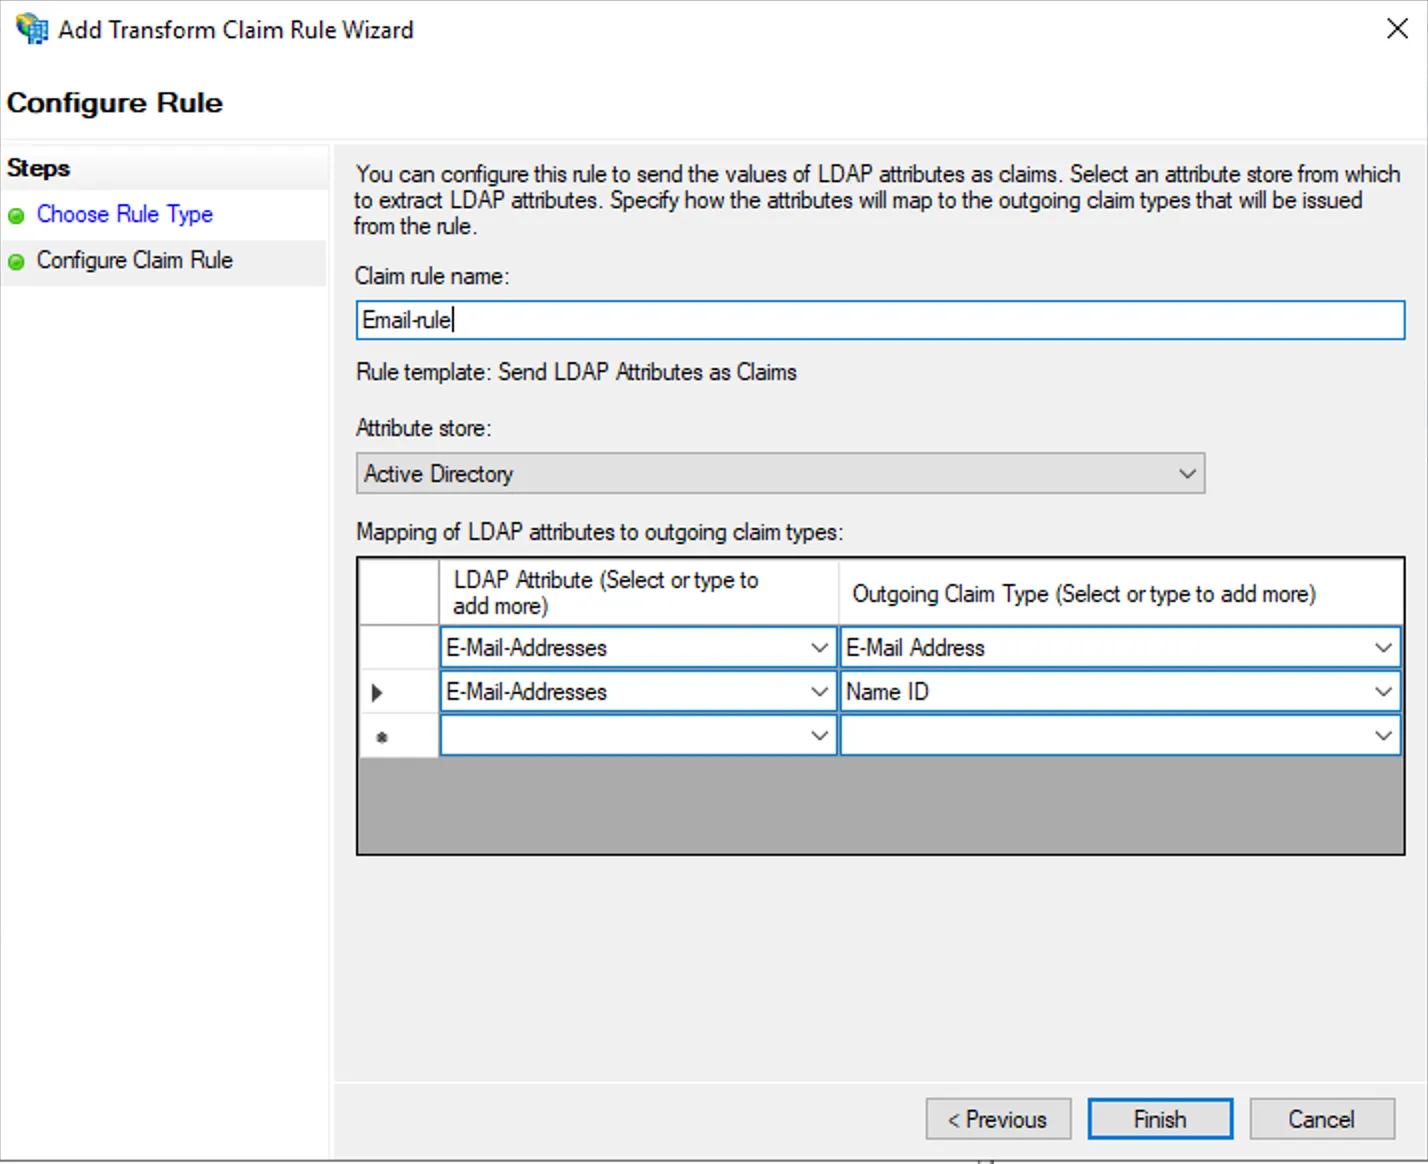This screenshot has height=1164, width=1428.
Task: Select the Configure Claim Rule step
Action: tap(134, 260)
